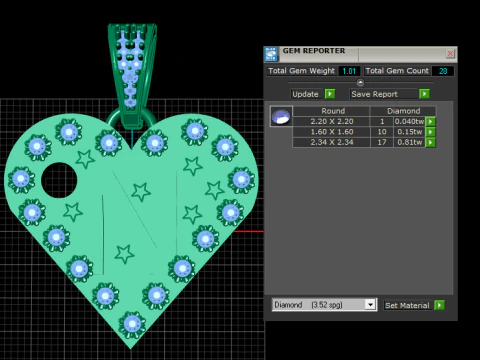This screenshot has width=480, height=360.
Task: Click Save Report button
Action: [x=383, y=94]
